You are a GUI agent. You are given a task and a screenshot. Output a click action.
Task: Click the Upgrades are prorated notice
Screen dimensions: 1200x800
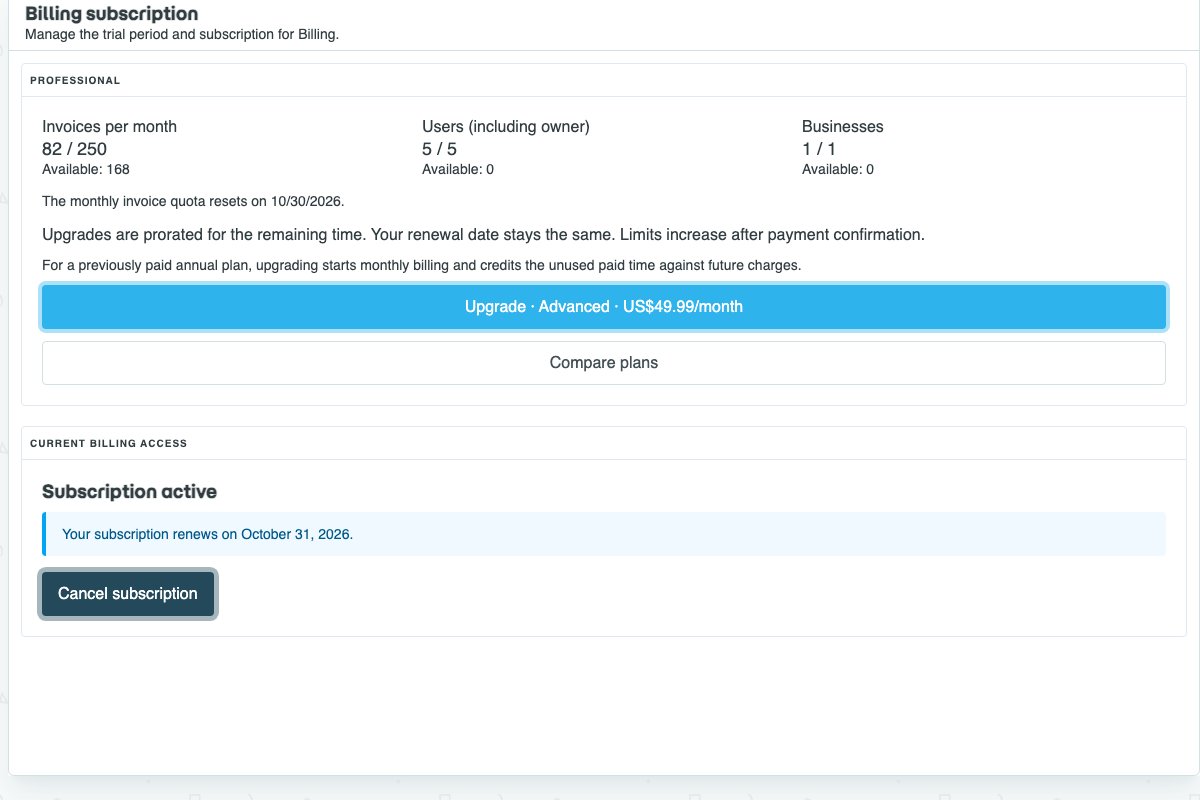coord(483,235)
